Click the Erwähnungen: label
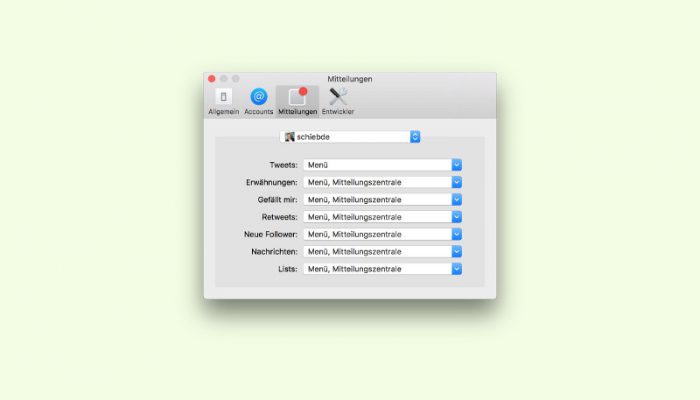This screenshot has width=700, height=400. click(x=271, y=182)
